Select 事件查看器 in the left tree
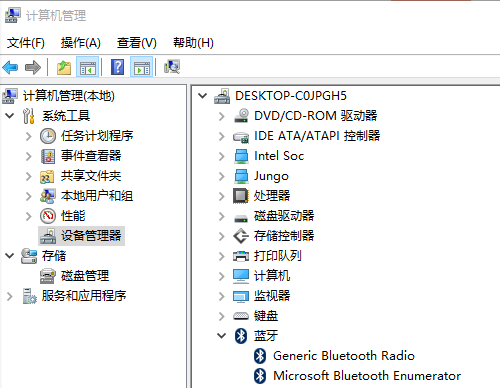This screenshot has height=388, width=500. (x=91, y=156)
